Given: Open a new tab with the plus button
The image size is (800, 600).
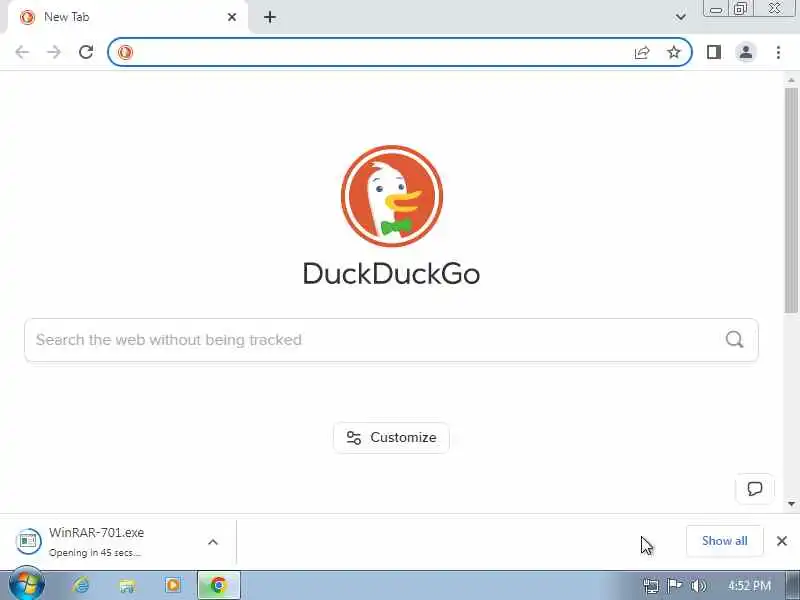Looking at the screenshot, I should click(270, 17).
